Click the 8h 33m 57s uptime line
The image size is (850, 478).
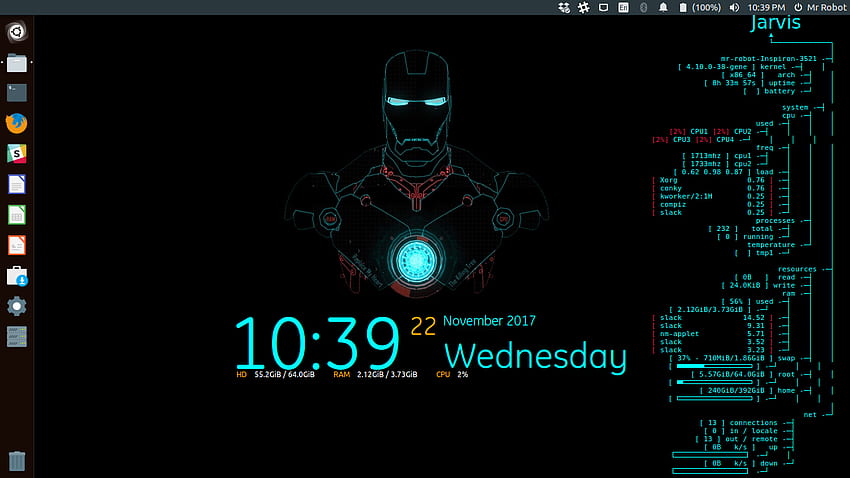pyautogui.click(x=749, y=83)
